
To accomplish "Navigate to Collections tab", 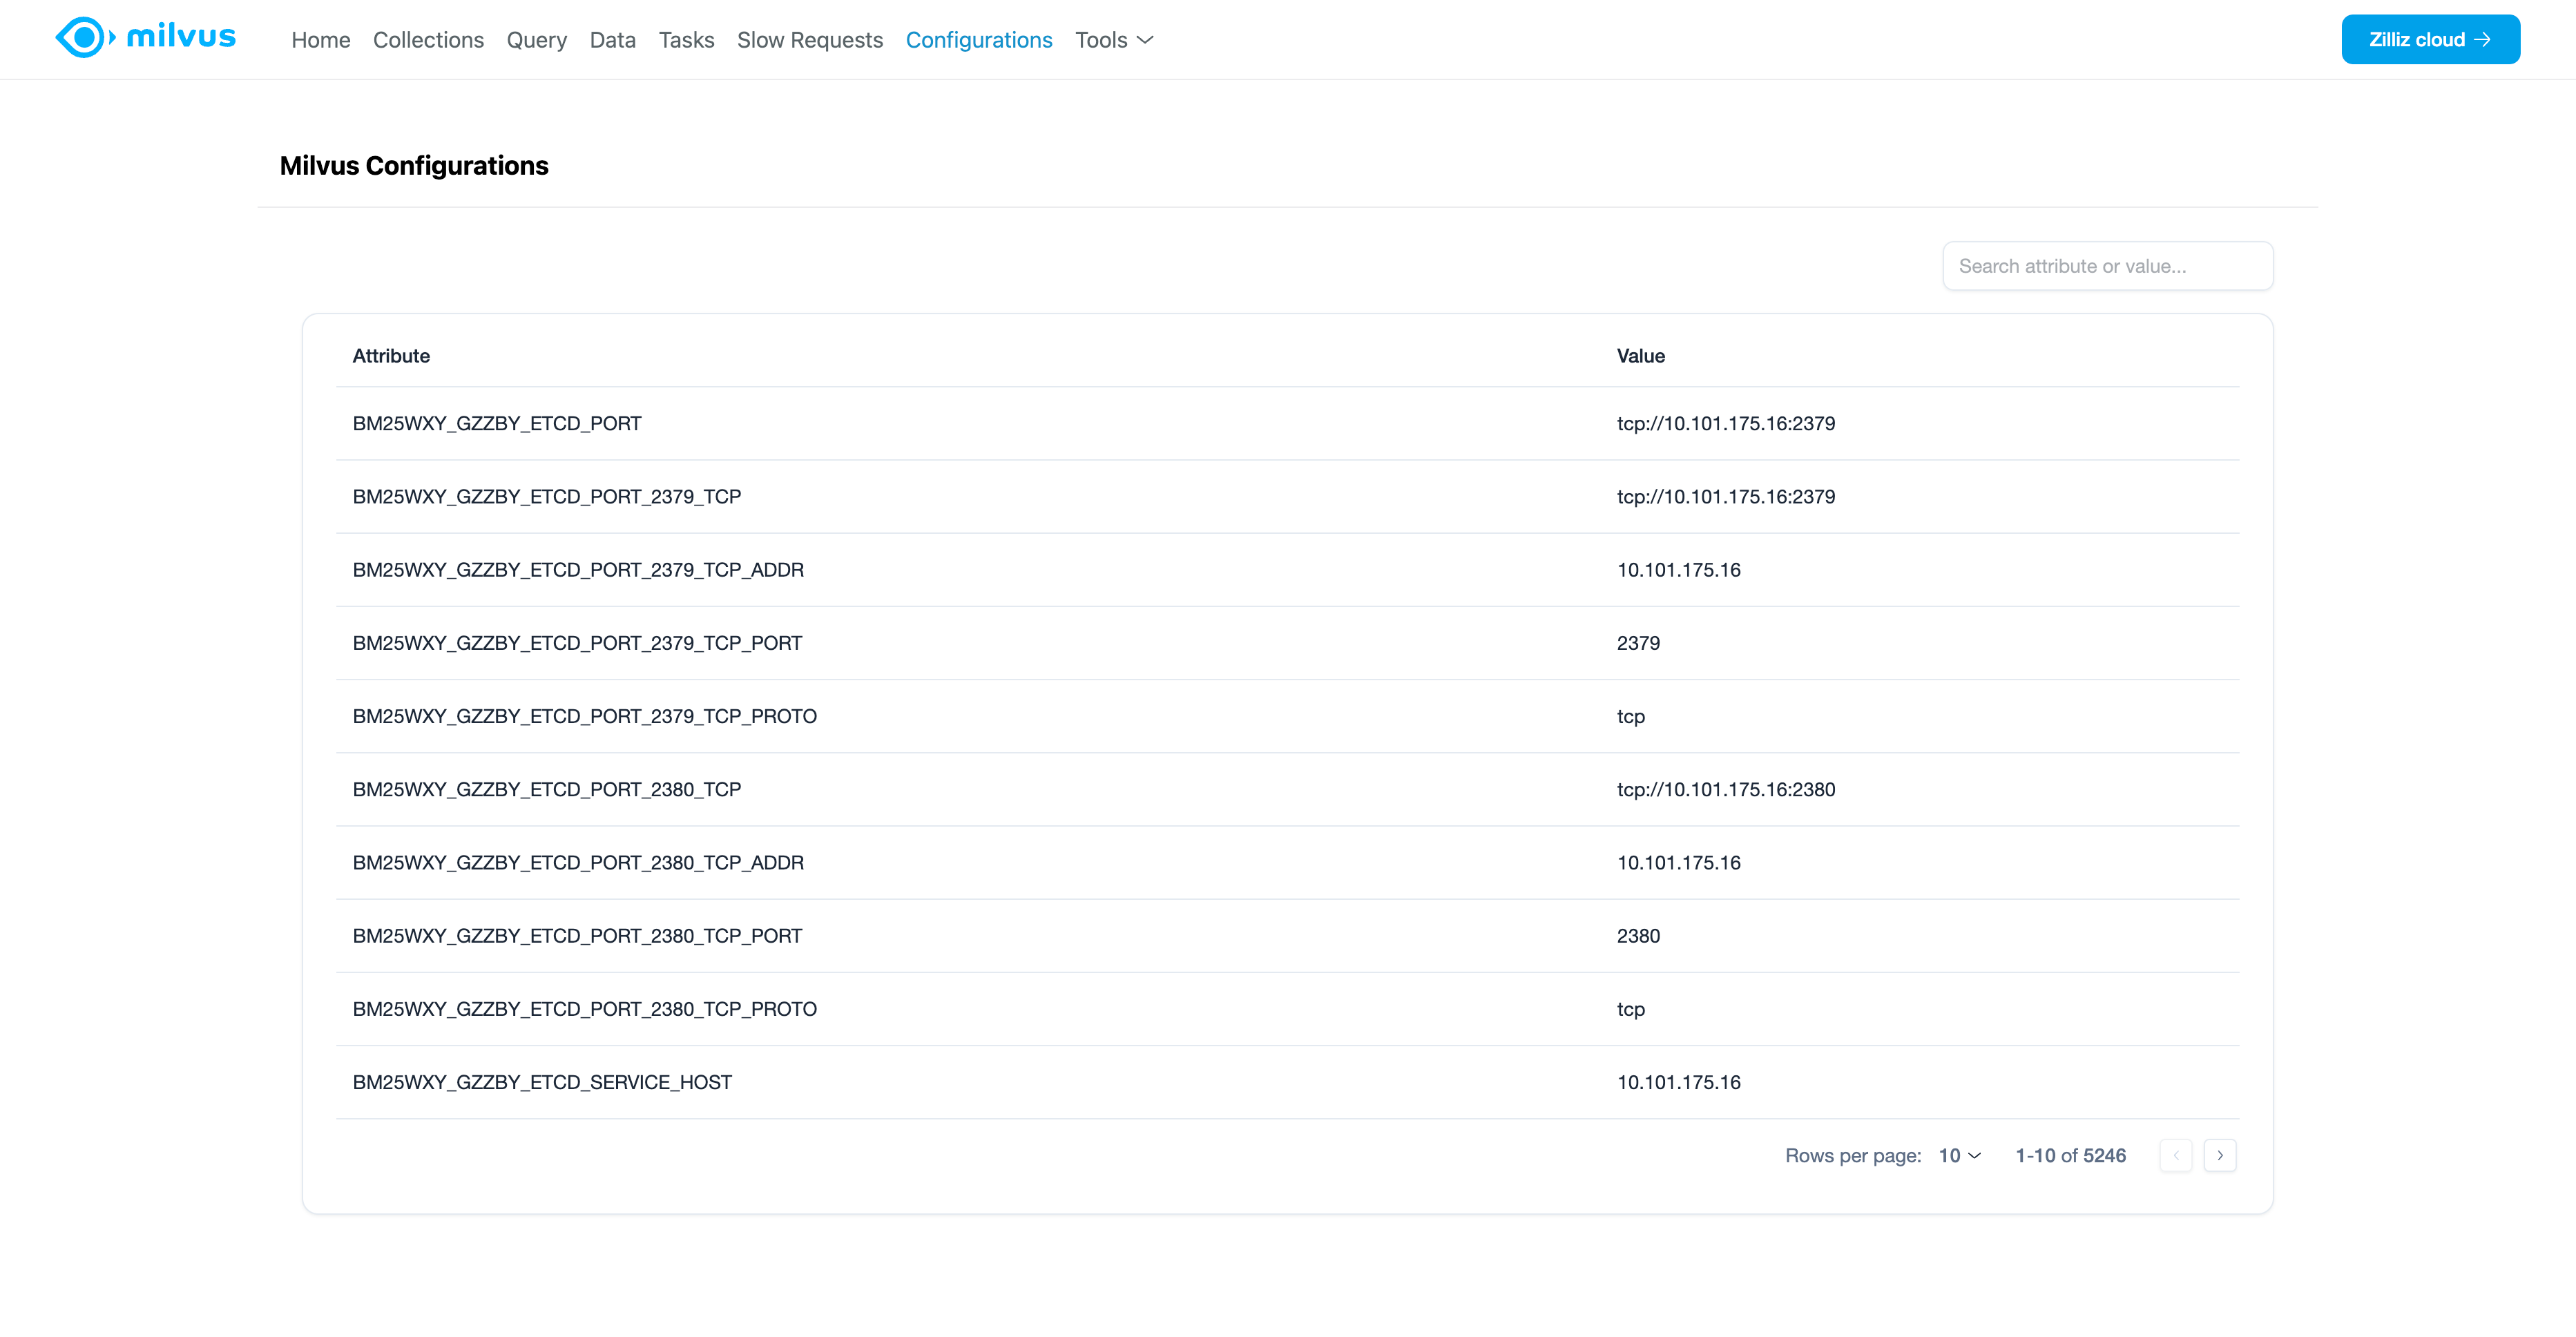I will (x=428, y=40).
